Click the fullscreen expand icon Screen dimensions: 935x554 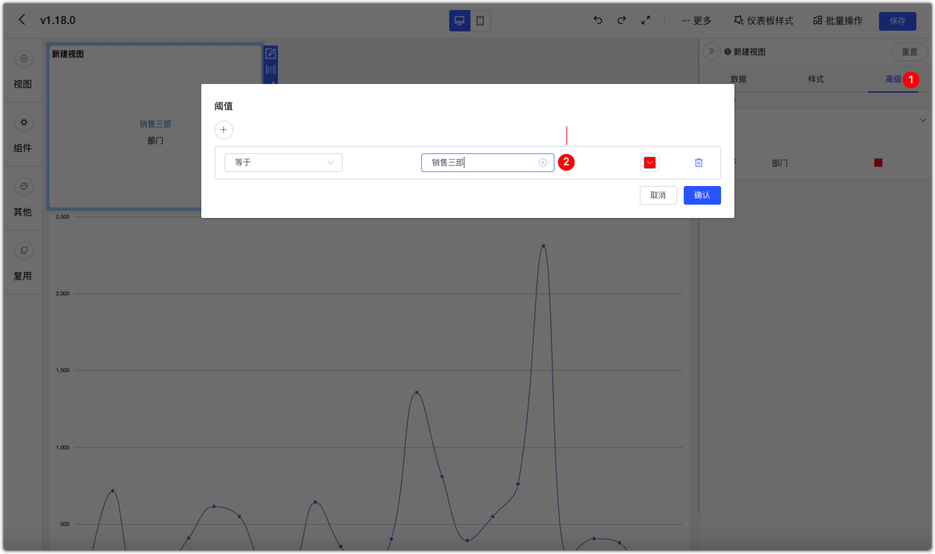(646, 20)
